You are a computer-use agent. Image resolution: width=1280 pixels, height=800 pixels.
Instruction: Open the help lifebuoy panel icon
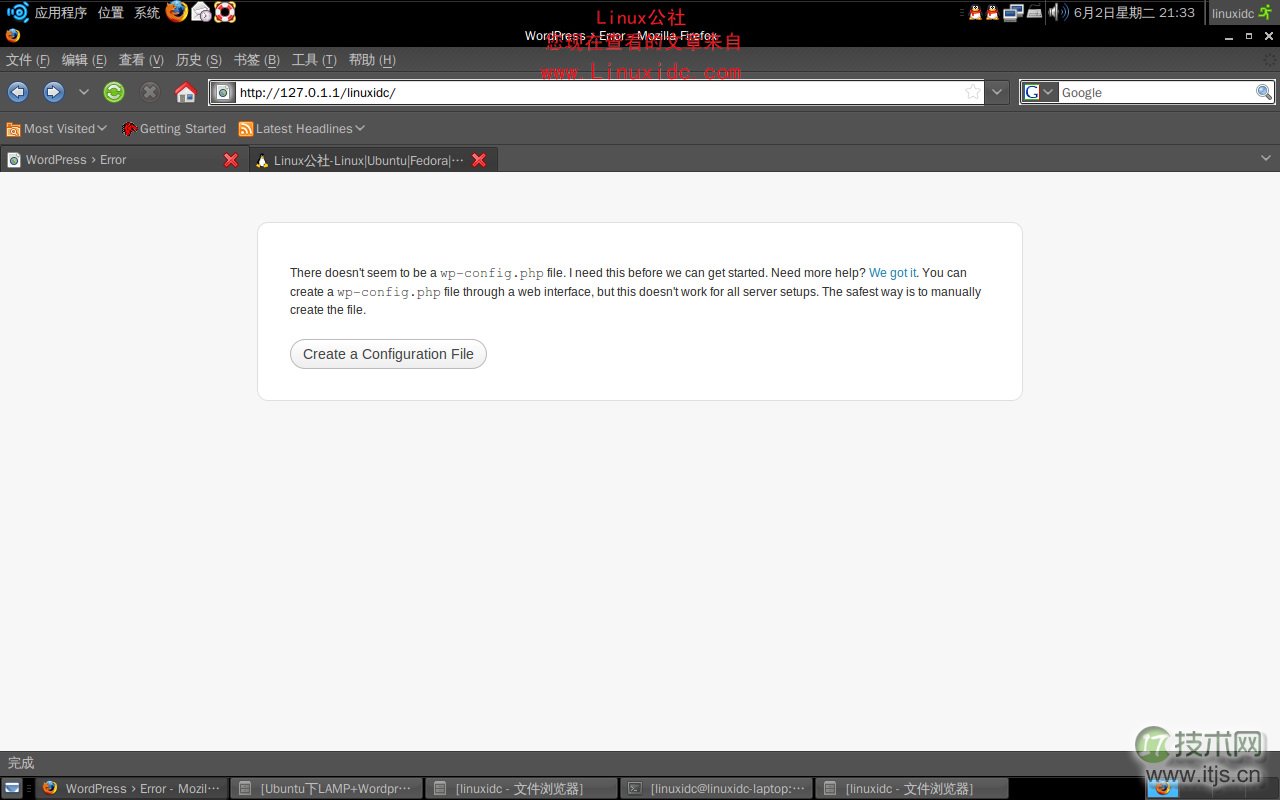225,12
